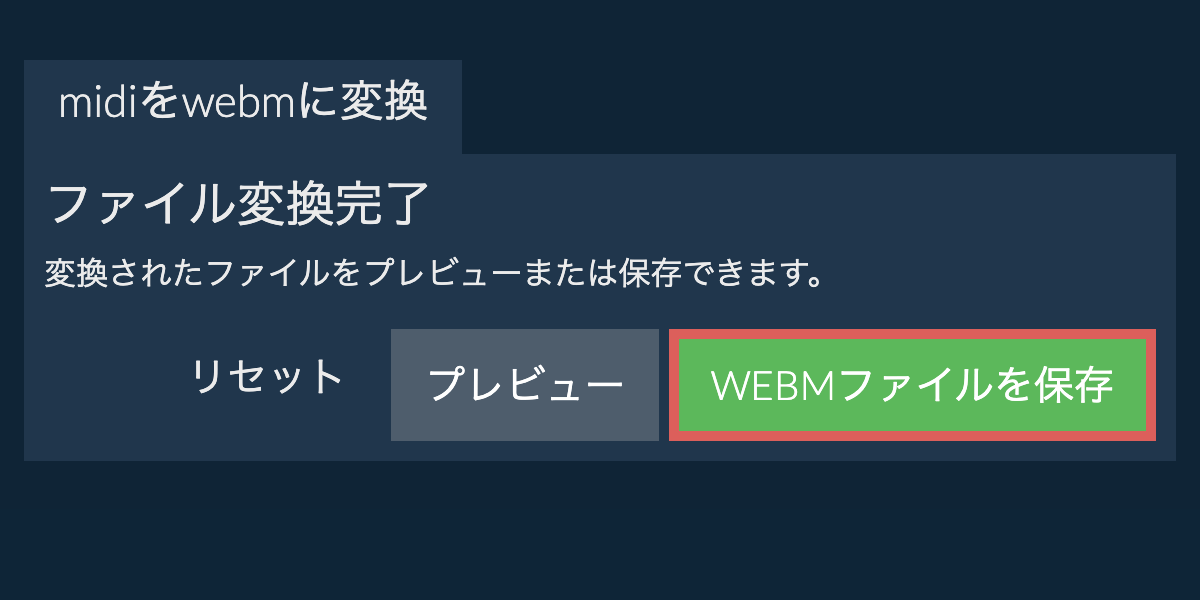Image resolution: width=1200 pixels, height=600 pixels.
Task: Select the gray プレビュー button
Action: (x=525, y=385)
